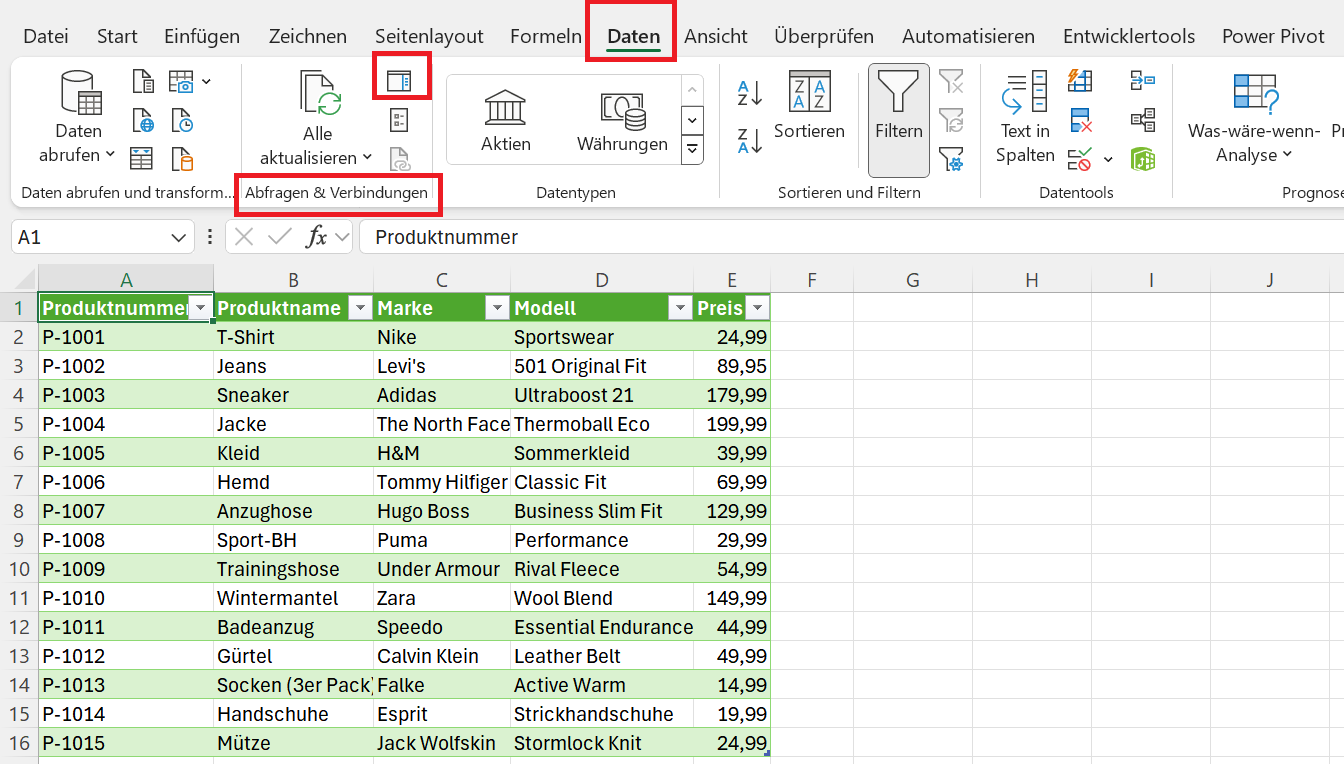Screen dimensions: 1344x764
Task: Click the Recent Sources icon
Action: pos(182,121)
